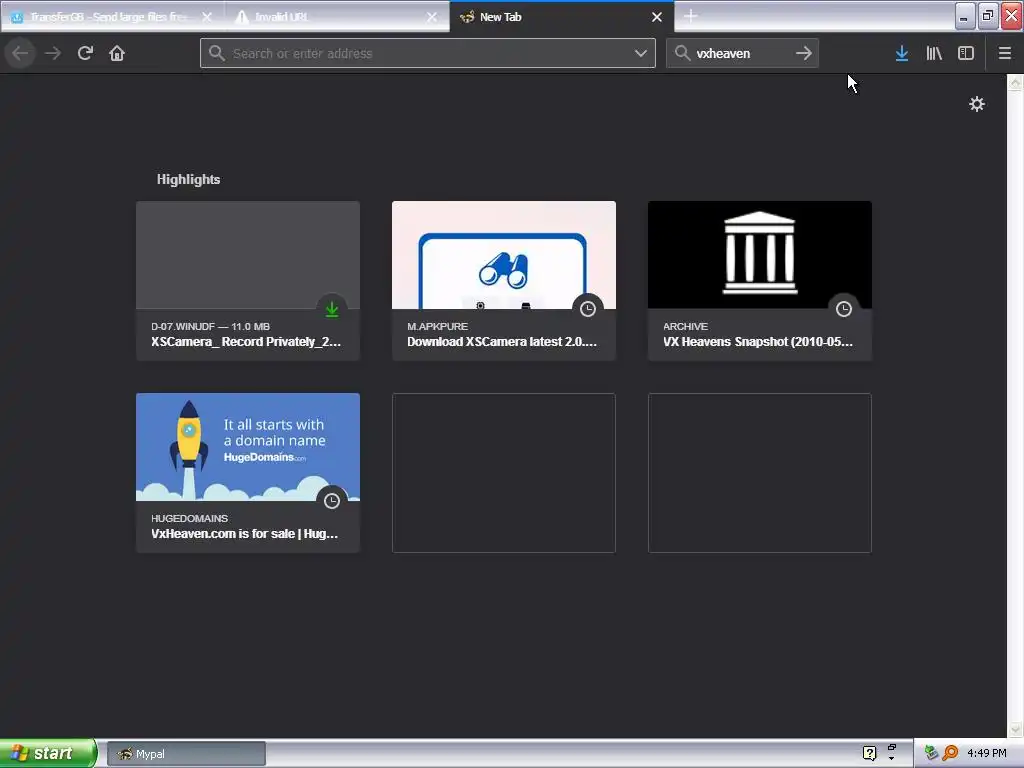This screenshot has width=1024, height=768.
Task: Click the system tray clock
Action: coord(987,753)
